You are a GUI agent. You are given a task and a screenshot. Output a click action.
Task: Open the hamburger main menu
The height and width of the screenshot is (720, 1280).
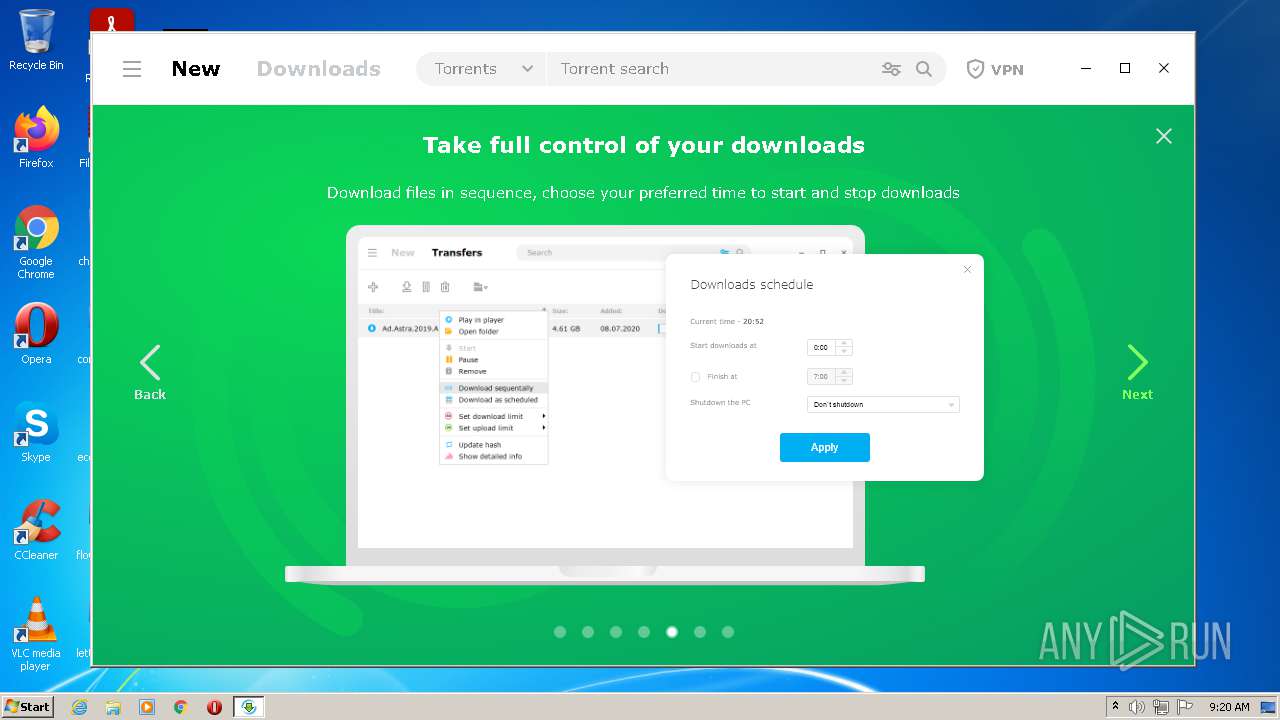click(x=132, y=69)
